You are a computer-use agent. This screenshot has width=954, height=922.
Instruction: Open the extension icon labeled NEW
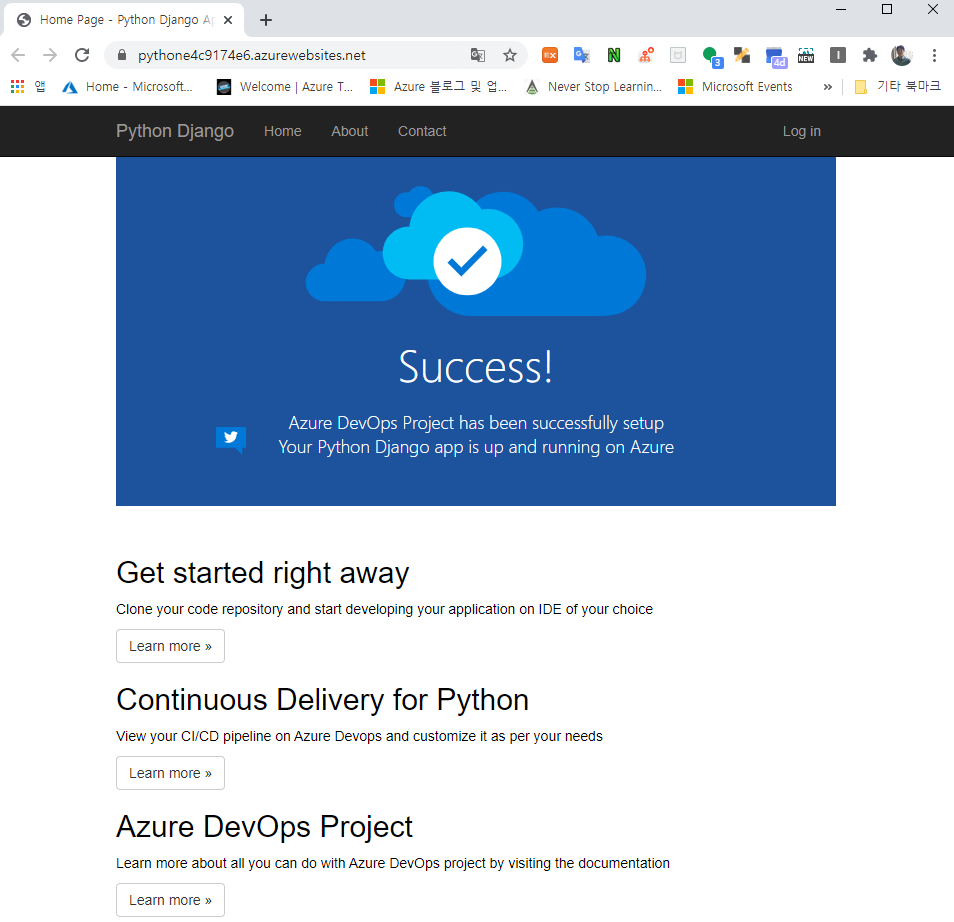pos(806,55)
